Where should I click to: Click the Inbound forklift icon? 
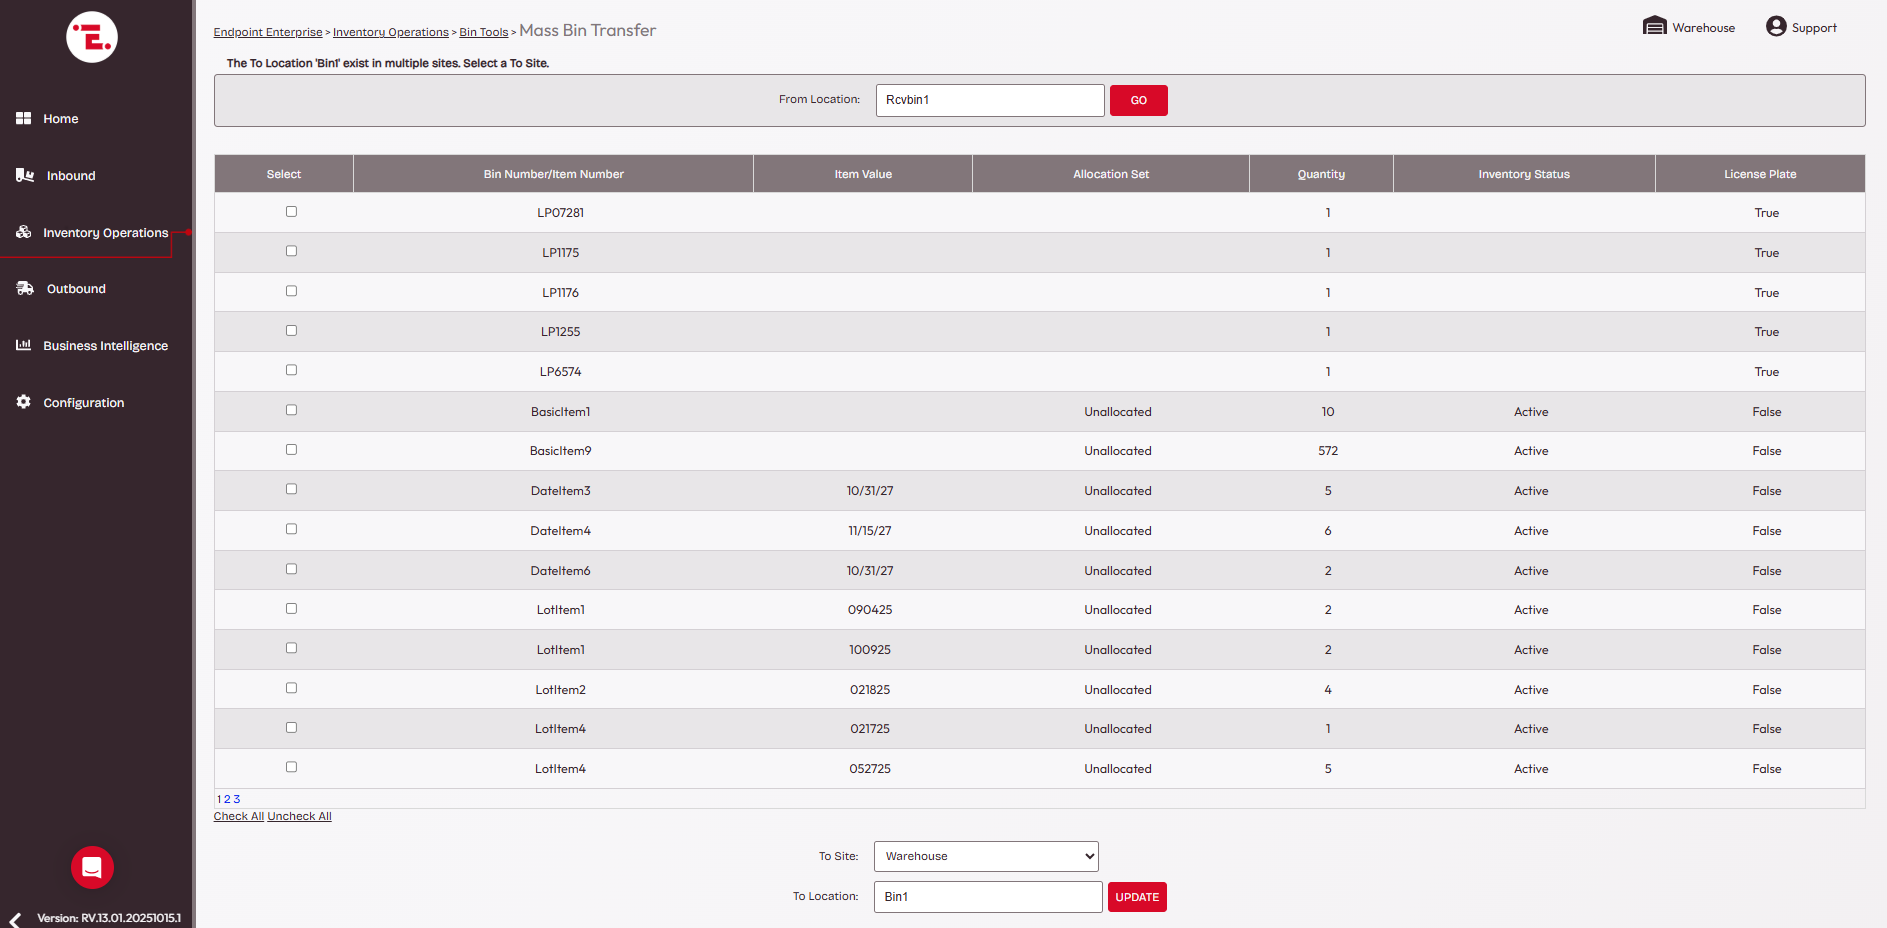25,175
